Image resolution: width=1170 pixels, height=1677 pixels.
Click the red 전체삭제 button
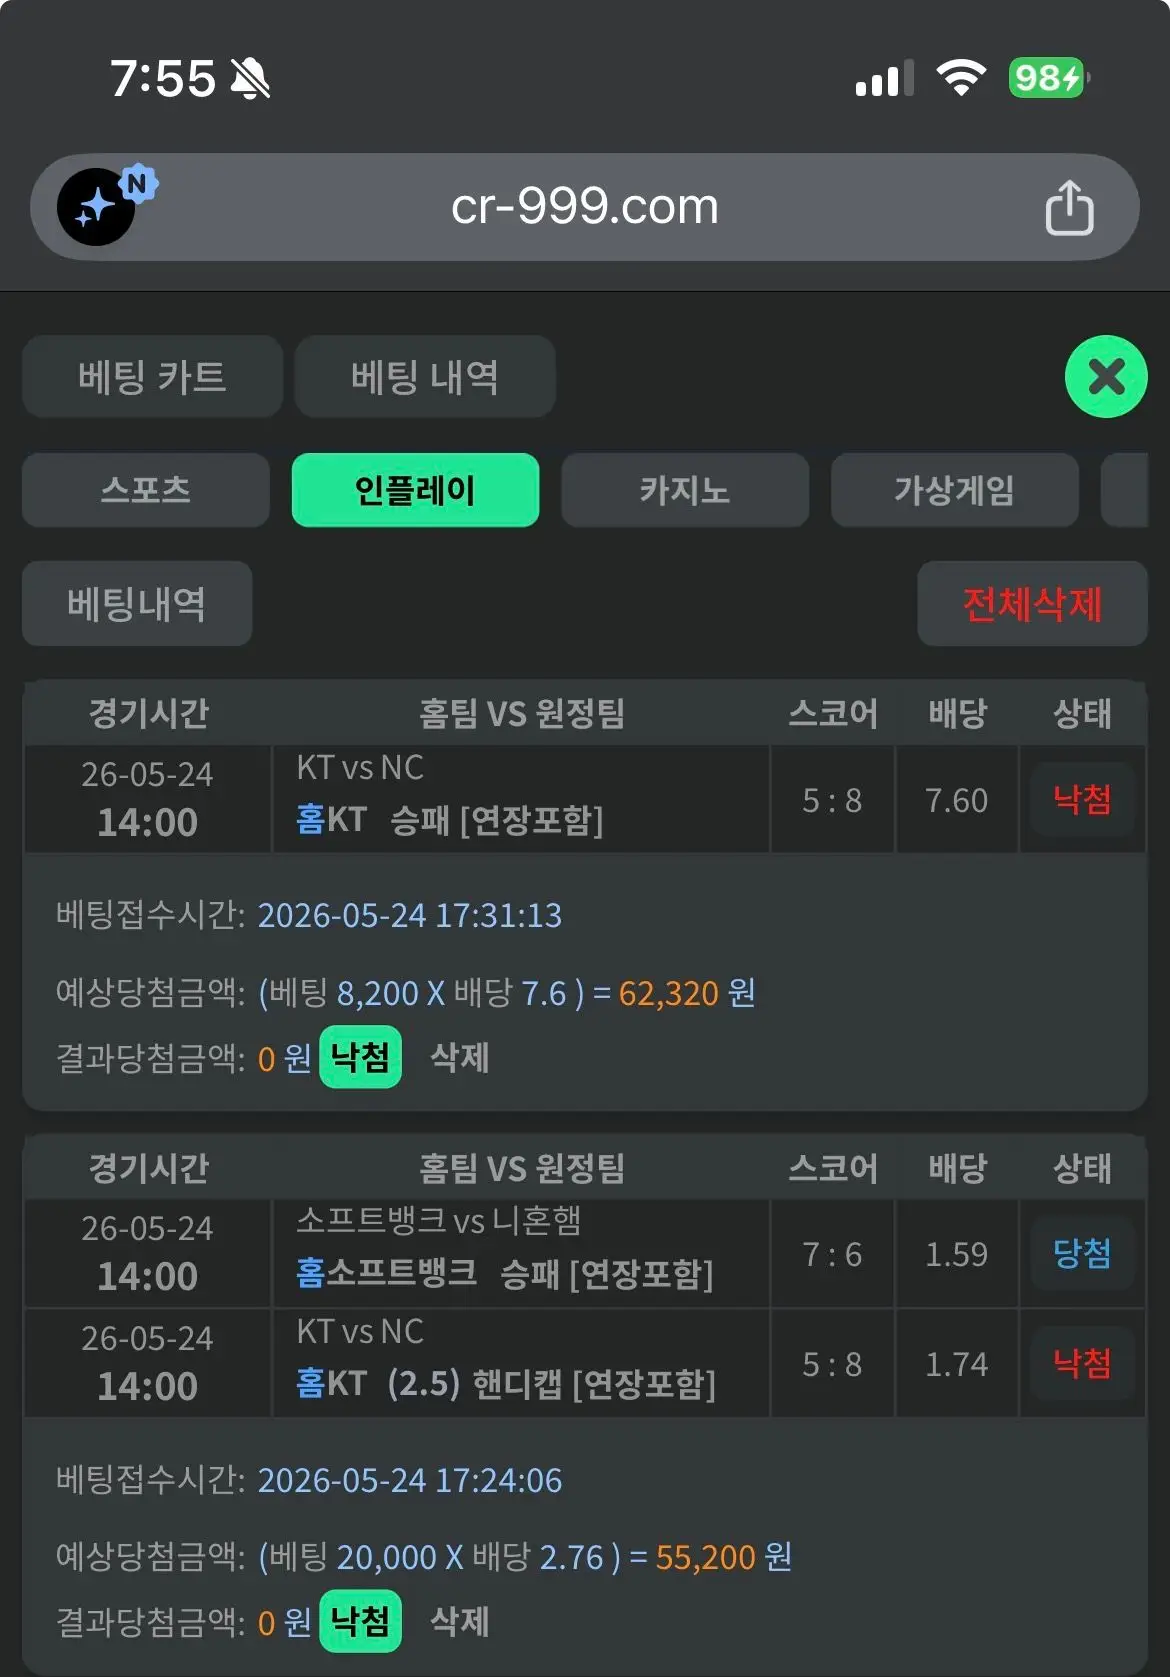(1032, 603)
